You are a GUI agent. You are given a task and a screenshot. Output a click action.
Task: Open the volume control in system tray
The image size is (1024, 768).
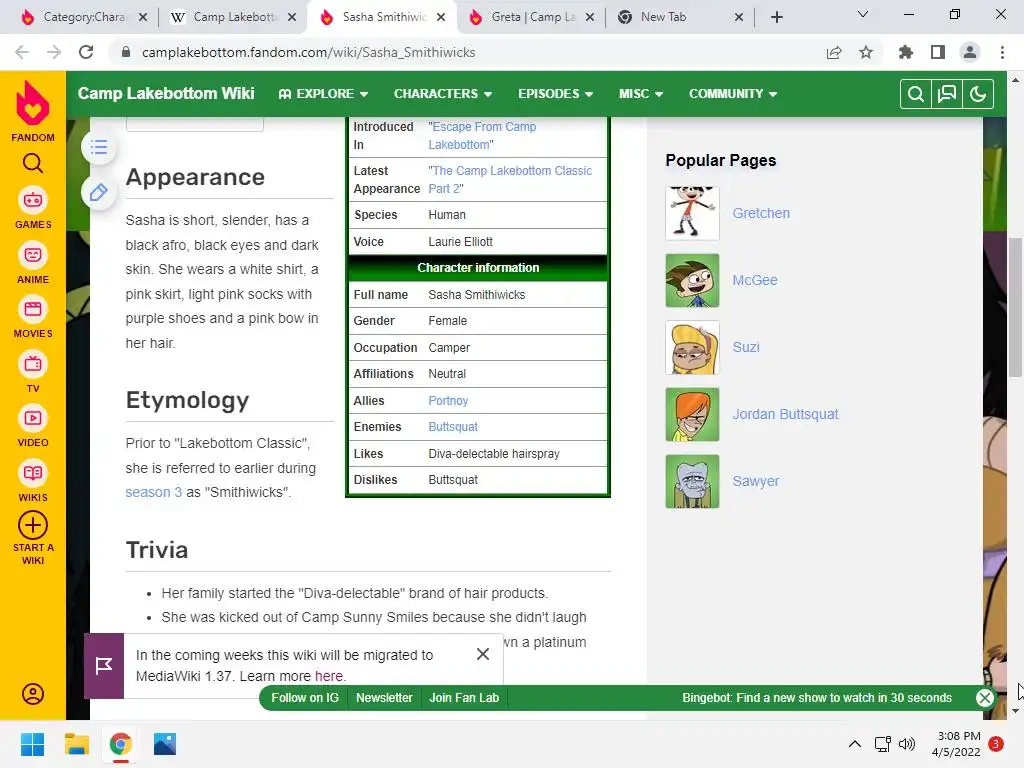[907, 744]
